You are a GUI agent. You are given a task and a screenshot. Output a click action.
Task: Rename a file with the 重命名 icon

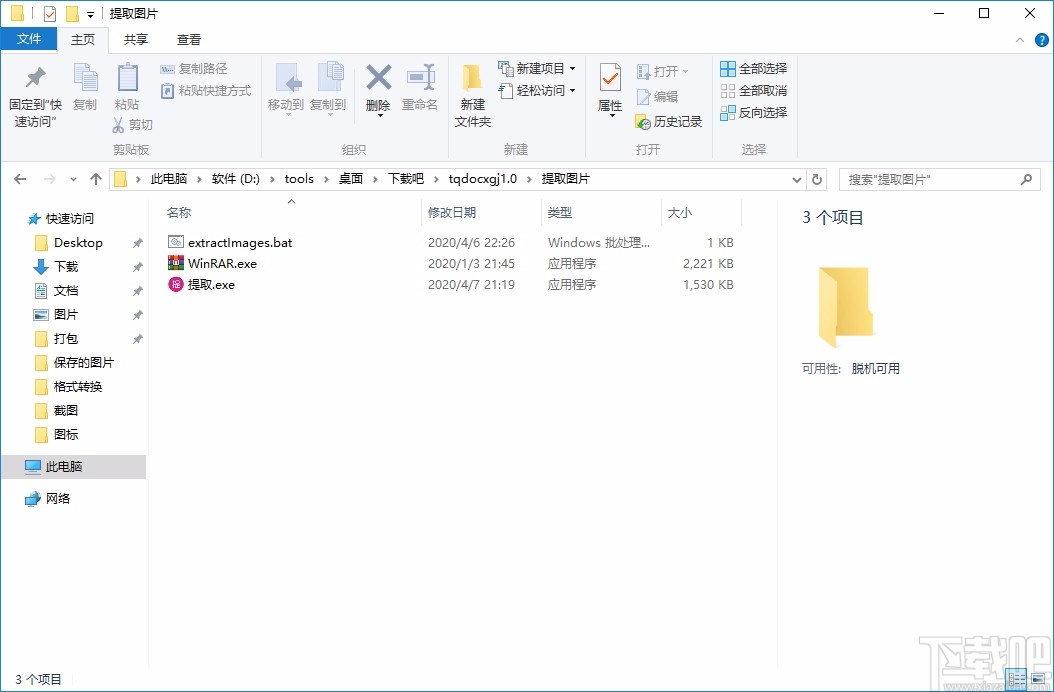421,88
